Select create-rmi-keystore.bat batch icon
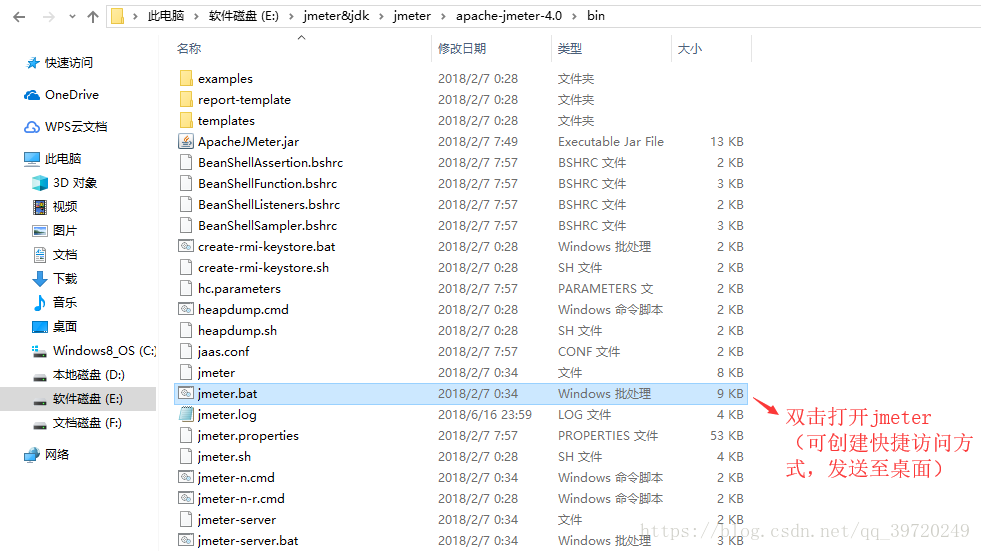The image size is (981, 551). click(x=186, y=246)
